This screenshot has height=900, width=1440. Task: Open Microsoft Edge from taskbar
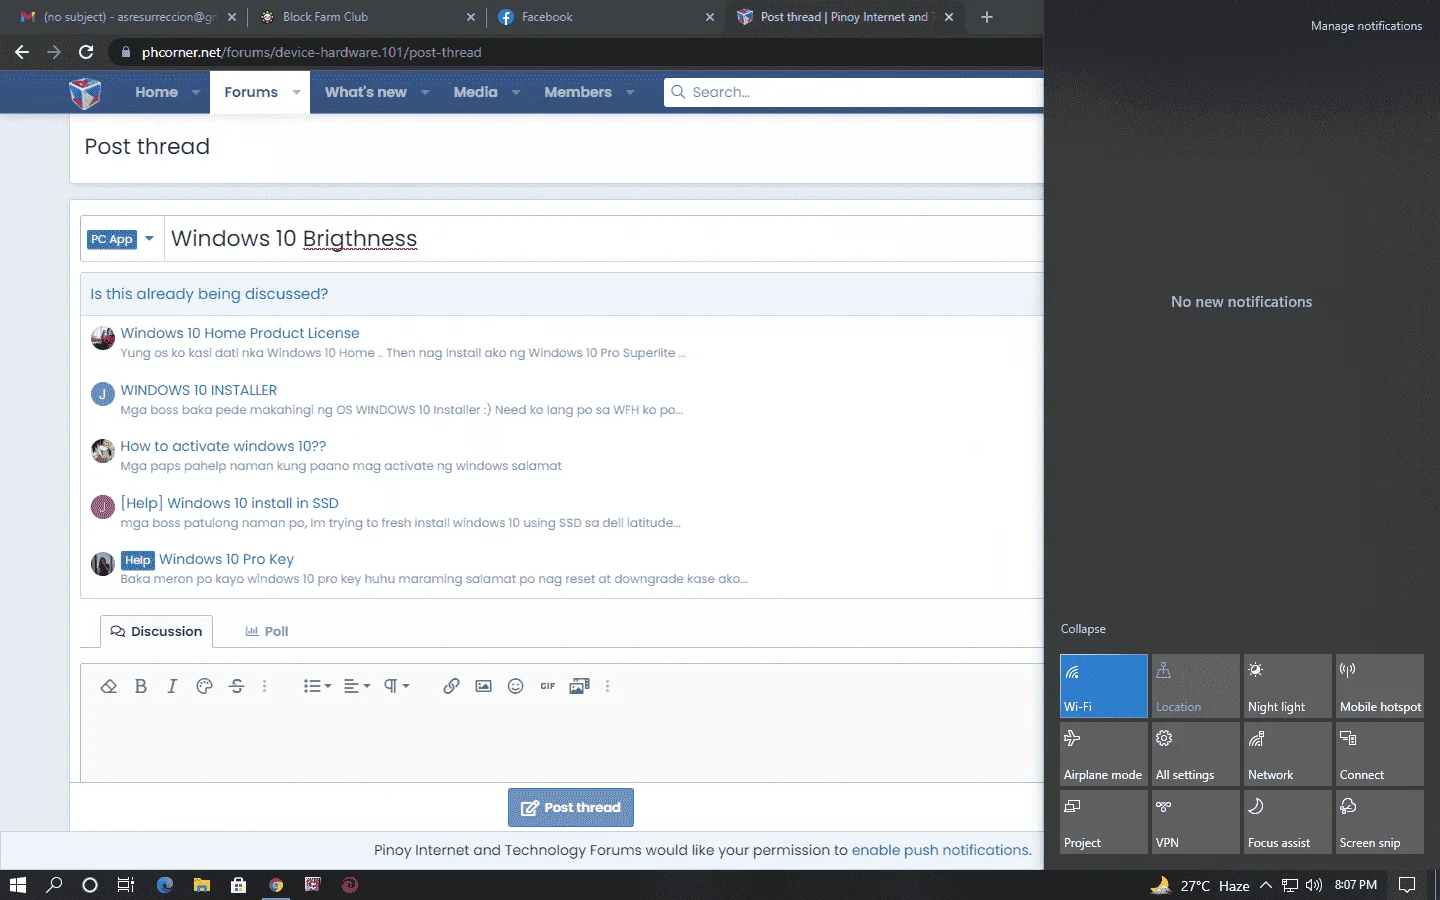click(x=165, y=885)
